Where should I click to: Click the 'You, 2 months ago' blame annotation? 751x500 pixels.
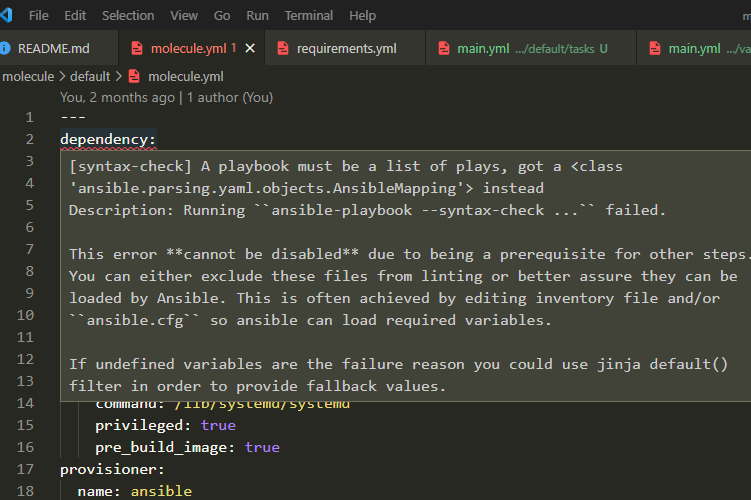pos(117,98)
